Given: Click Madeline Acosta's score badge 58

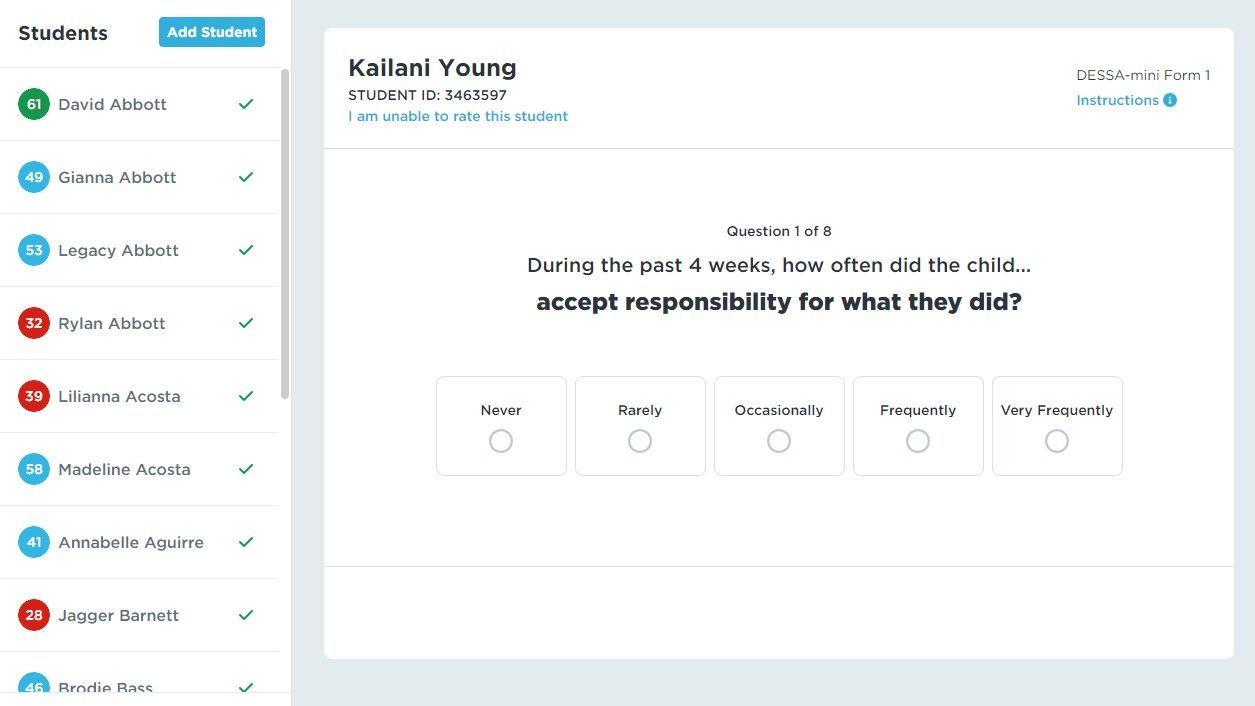Looking at the screenshot, I should 34,469.
